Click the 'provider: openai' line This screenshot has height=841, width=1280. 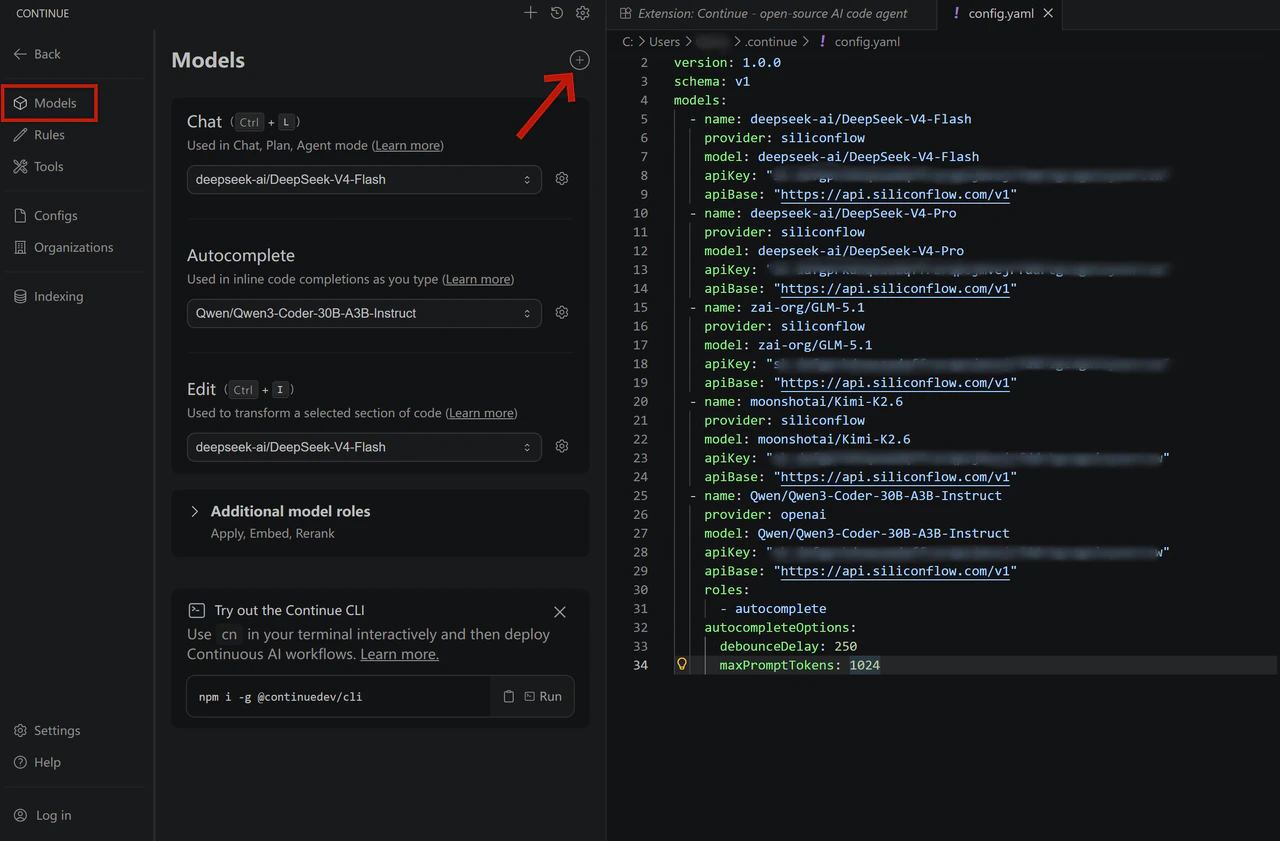tap(765, 515)
